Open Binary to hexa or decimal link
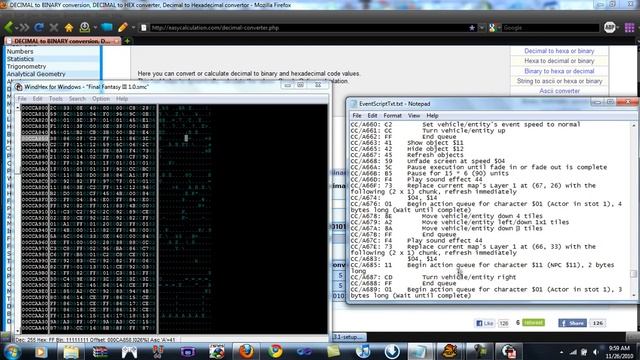This screenshot has width=640, height=360. pos(559,71)
